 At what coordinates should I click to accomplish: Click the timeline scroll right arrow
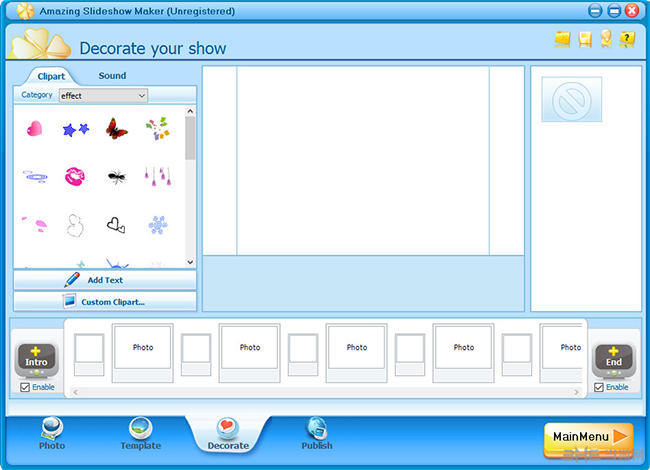pos(576,392)
